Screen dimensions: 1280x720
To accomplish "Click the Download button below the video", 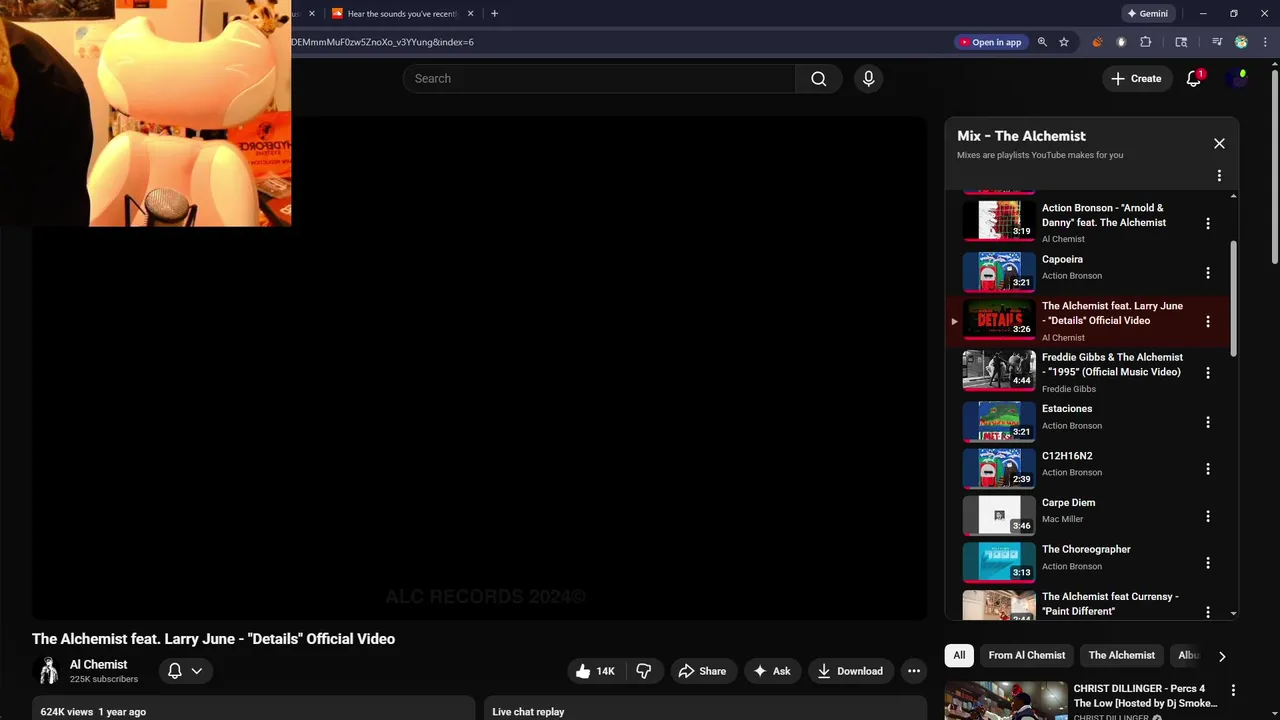I will coord(850,671).
